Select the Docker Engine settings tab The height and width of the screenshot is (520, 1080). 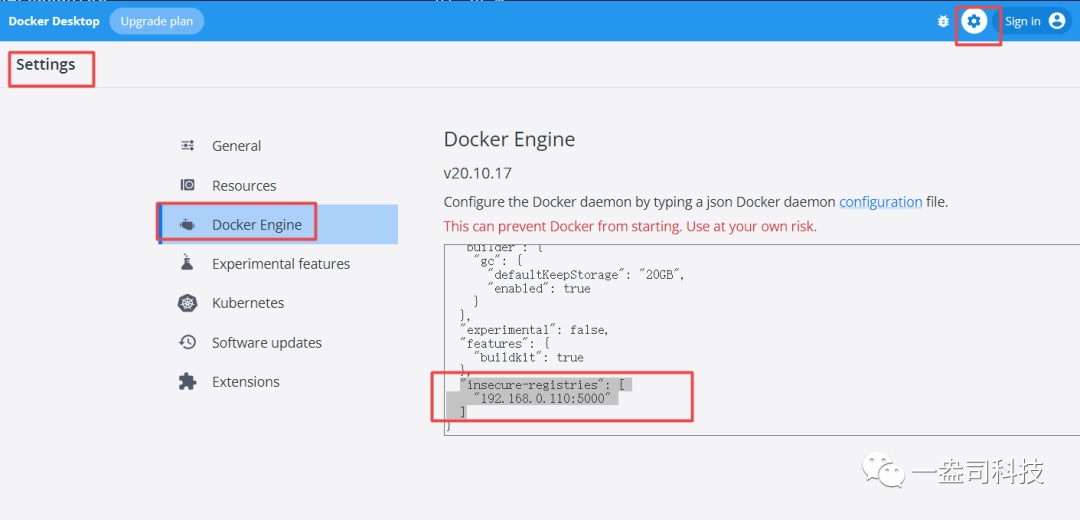(x=256, y=225)
